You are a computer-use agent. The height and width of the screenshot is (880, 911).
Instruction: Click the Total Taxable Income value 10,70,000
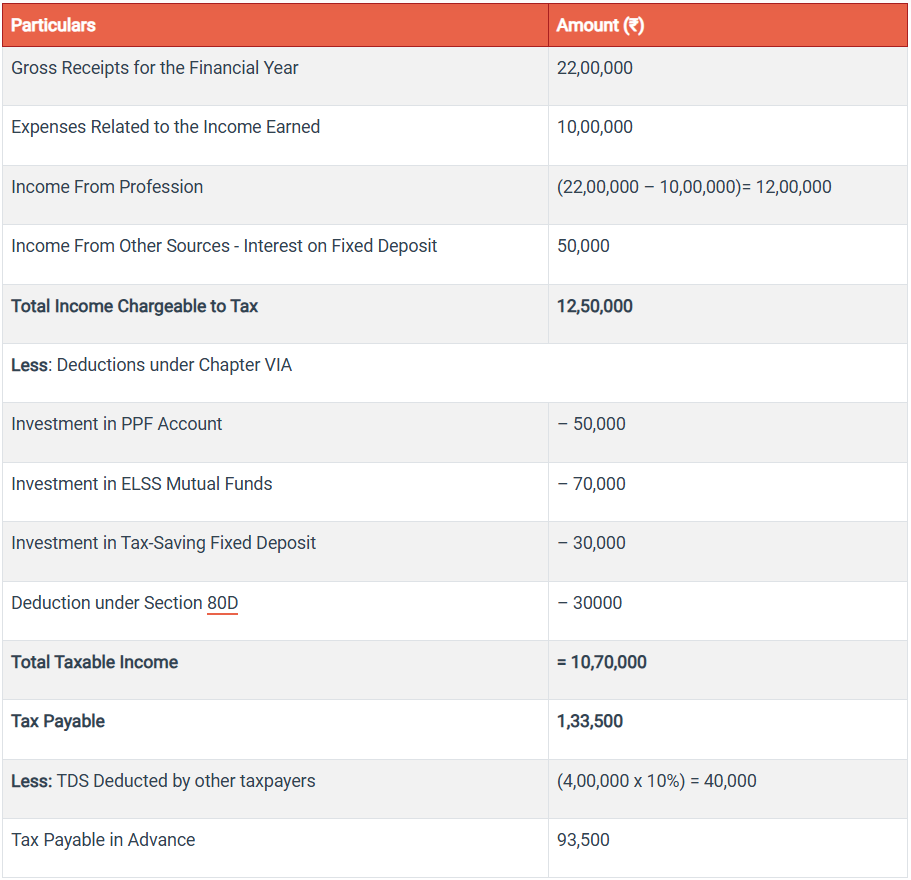coord(601,662)
